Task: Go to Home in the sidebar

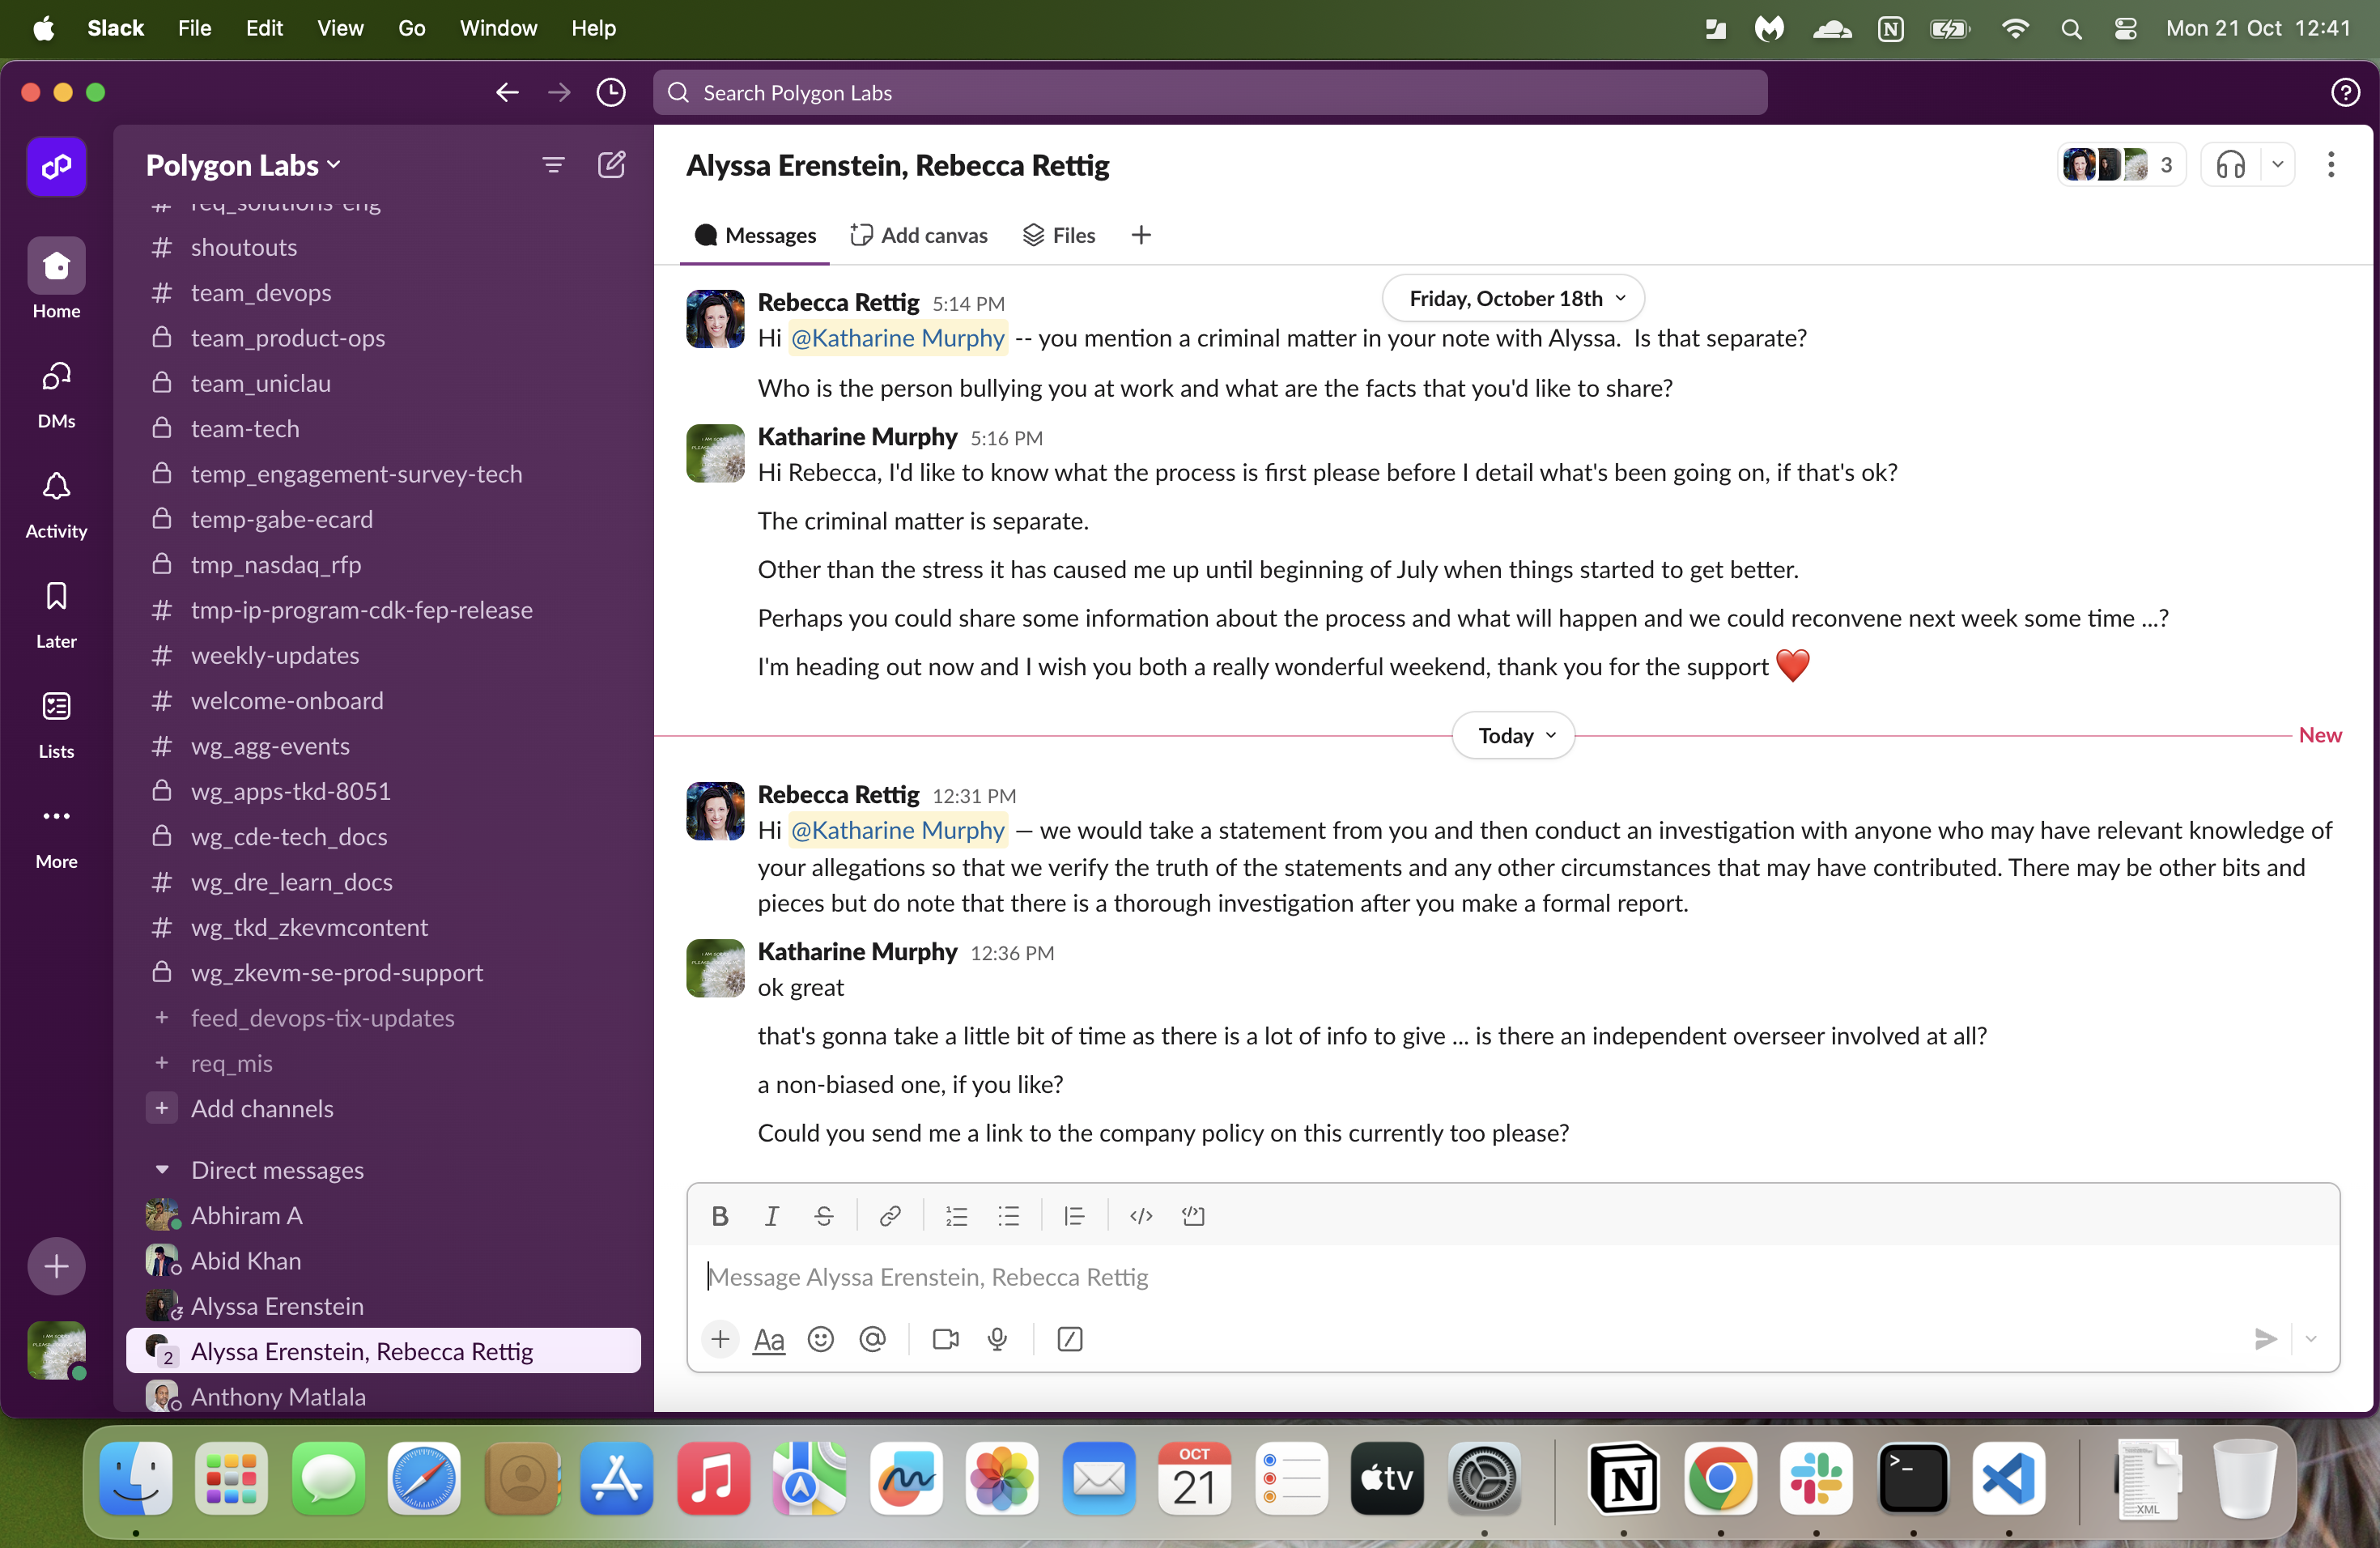Action: pyautogui.click(x=57, y=279)
